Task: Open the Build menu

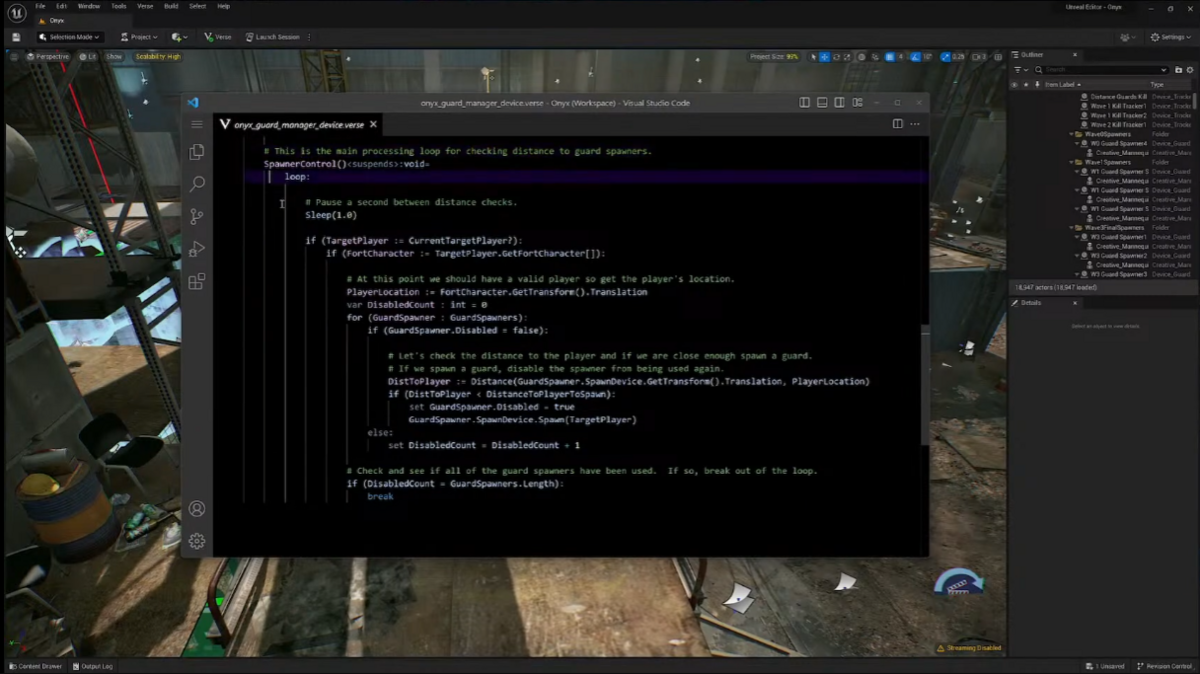Action: [172, 6]
